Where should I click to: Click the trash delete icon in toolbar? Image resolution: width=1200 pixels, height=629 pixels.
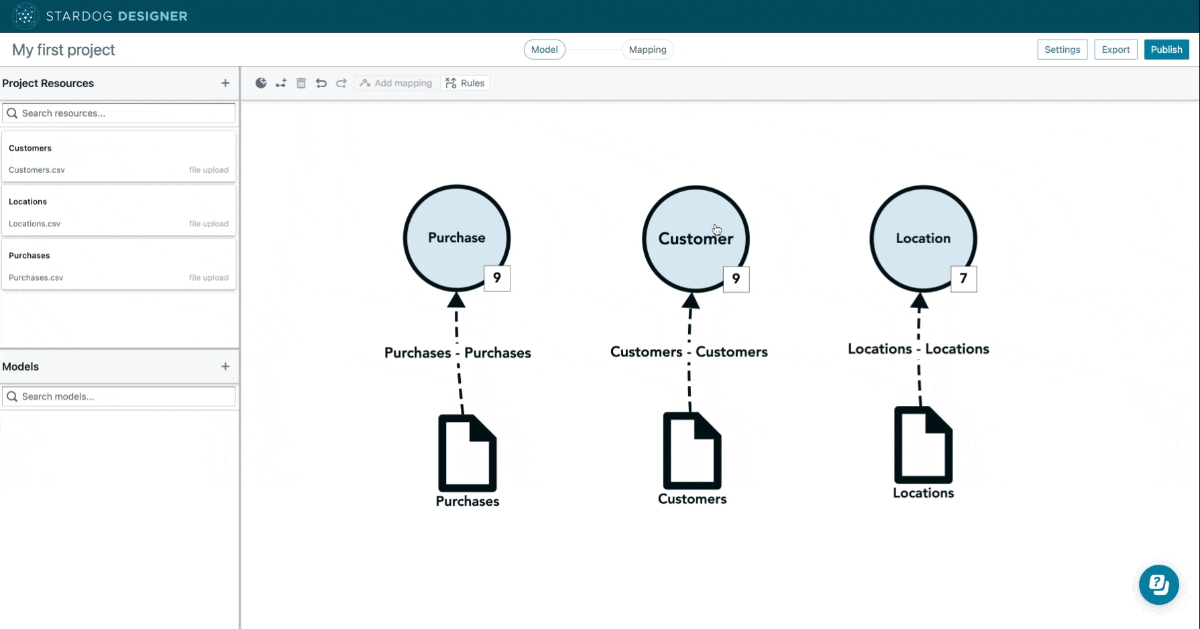(301, 83)
